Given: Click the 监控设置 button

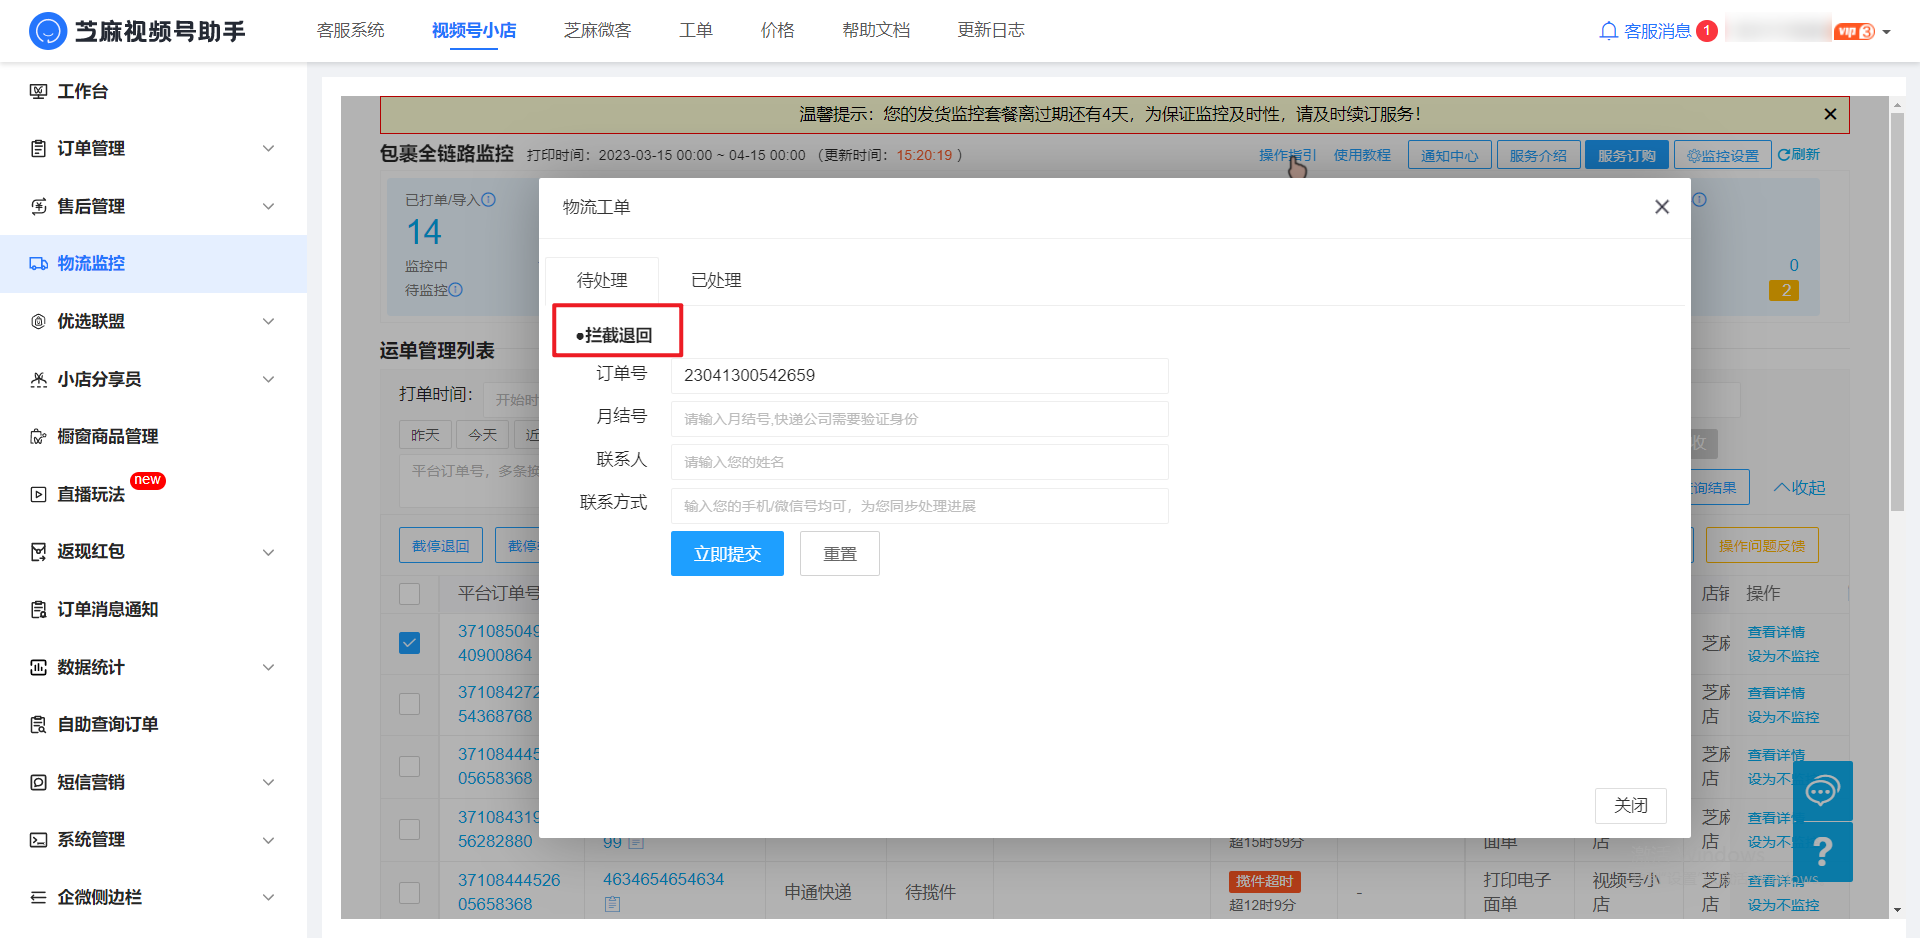Looking at the screenshot, I should (1722, 155).
